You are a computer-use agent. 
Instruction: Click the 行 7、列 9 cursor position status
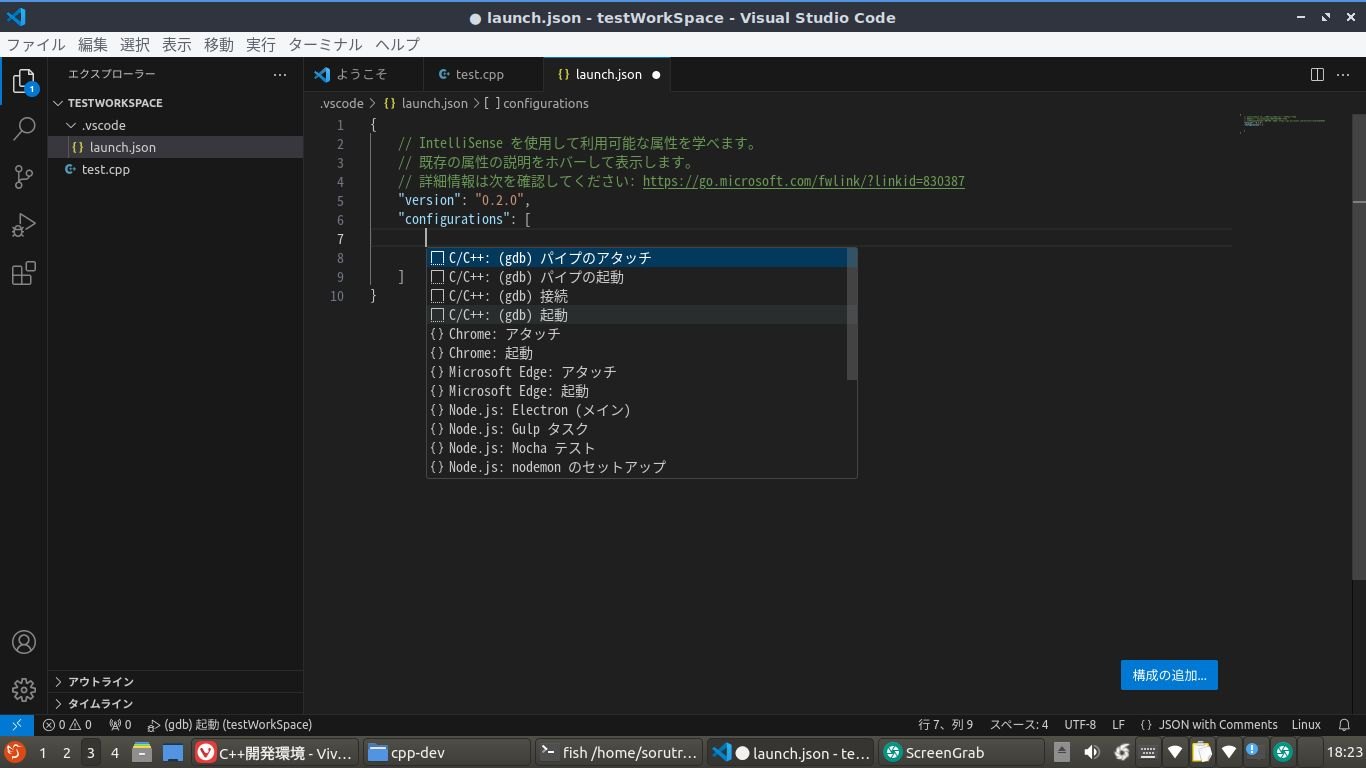point(945,725)
